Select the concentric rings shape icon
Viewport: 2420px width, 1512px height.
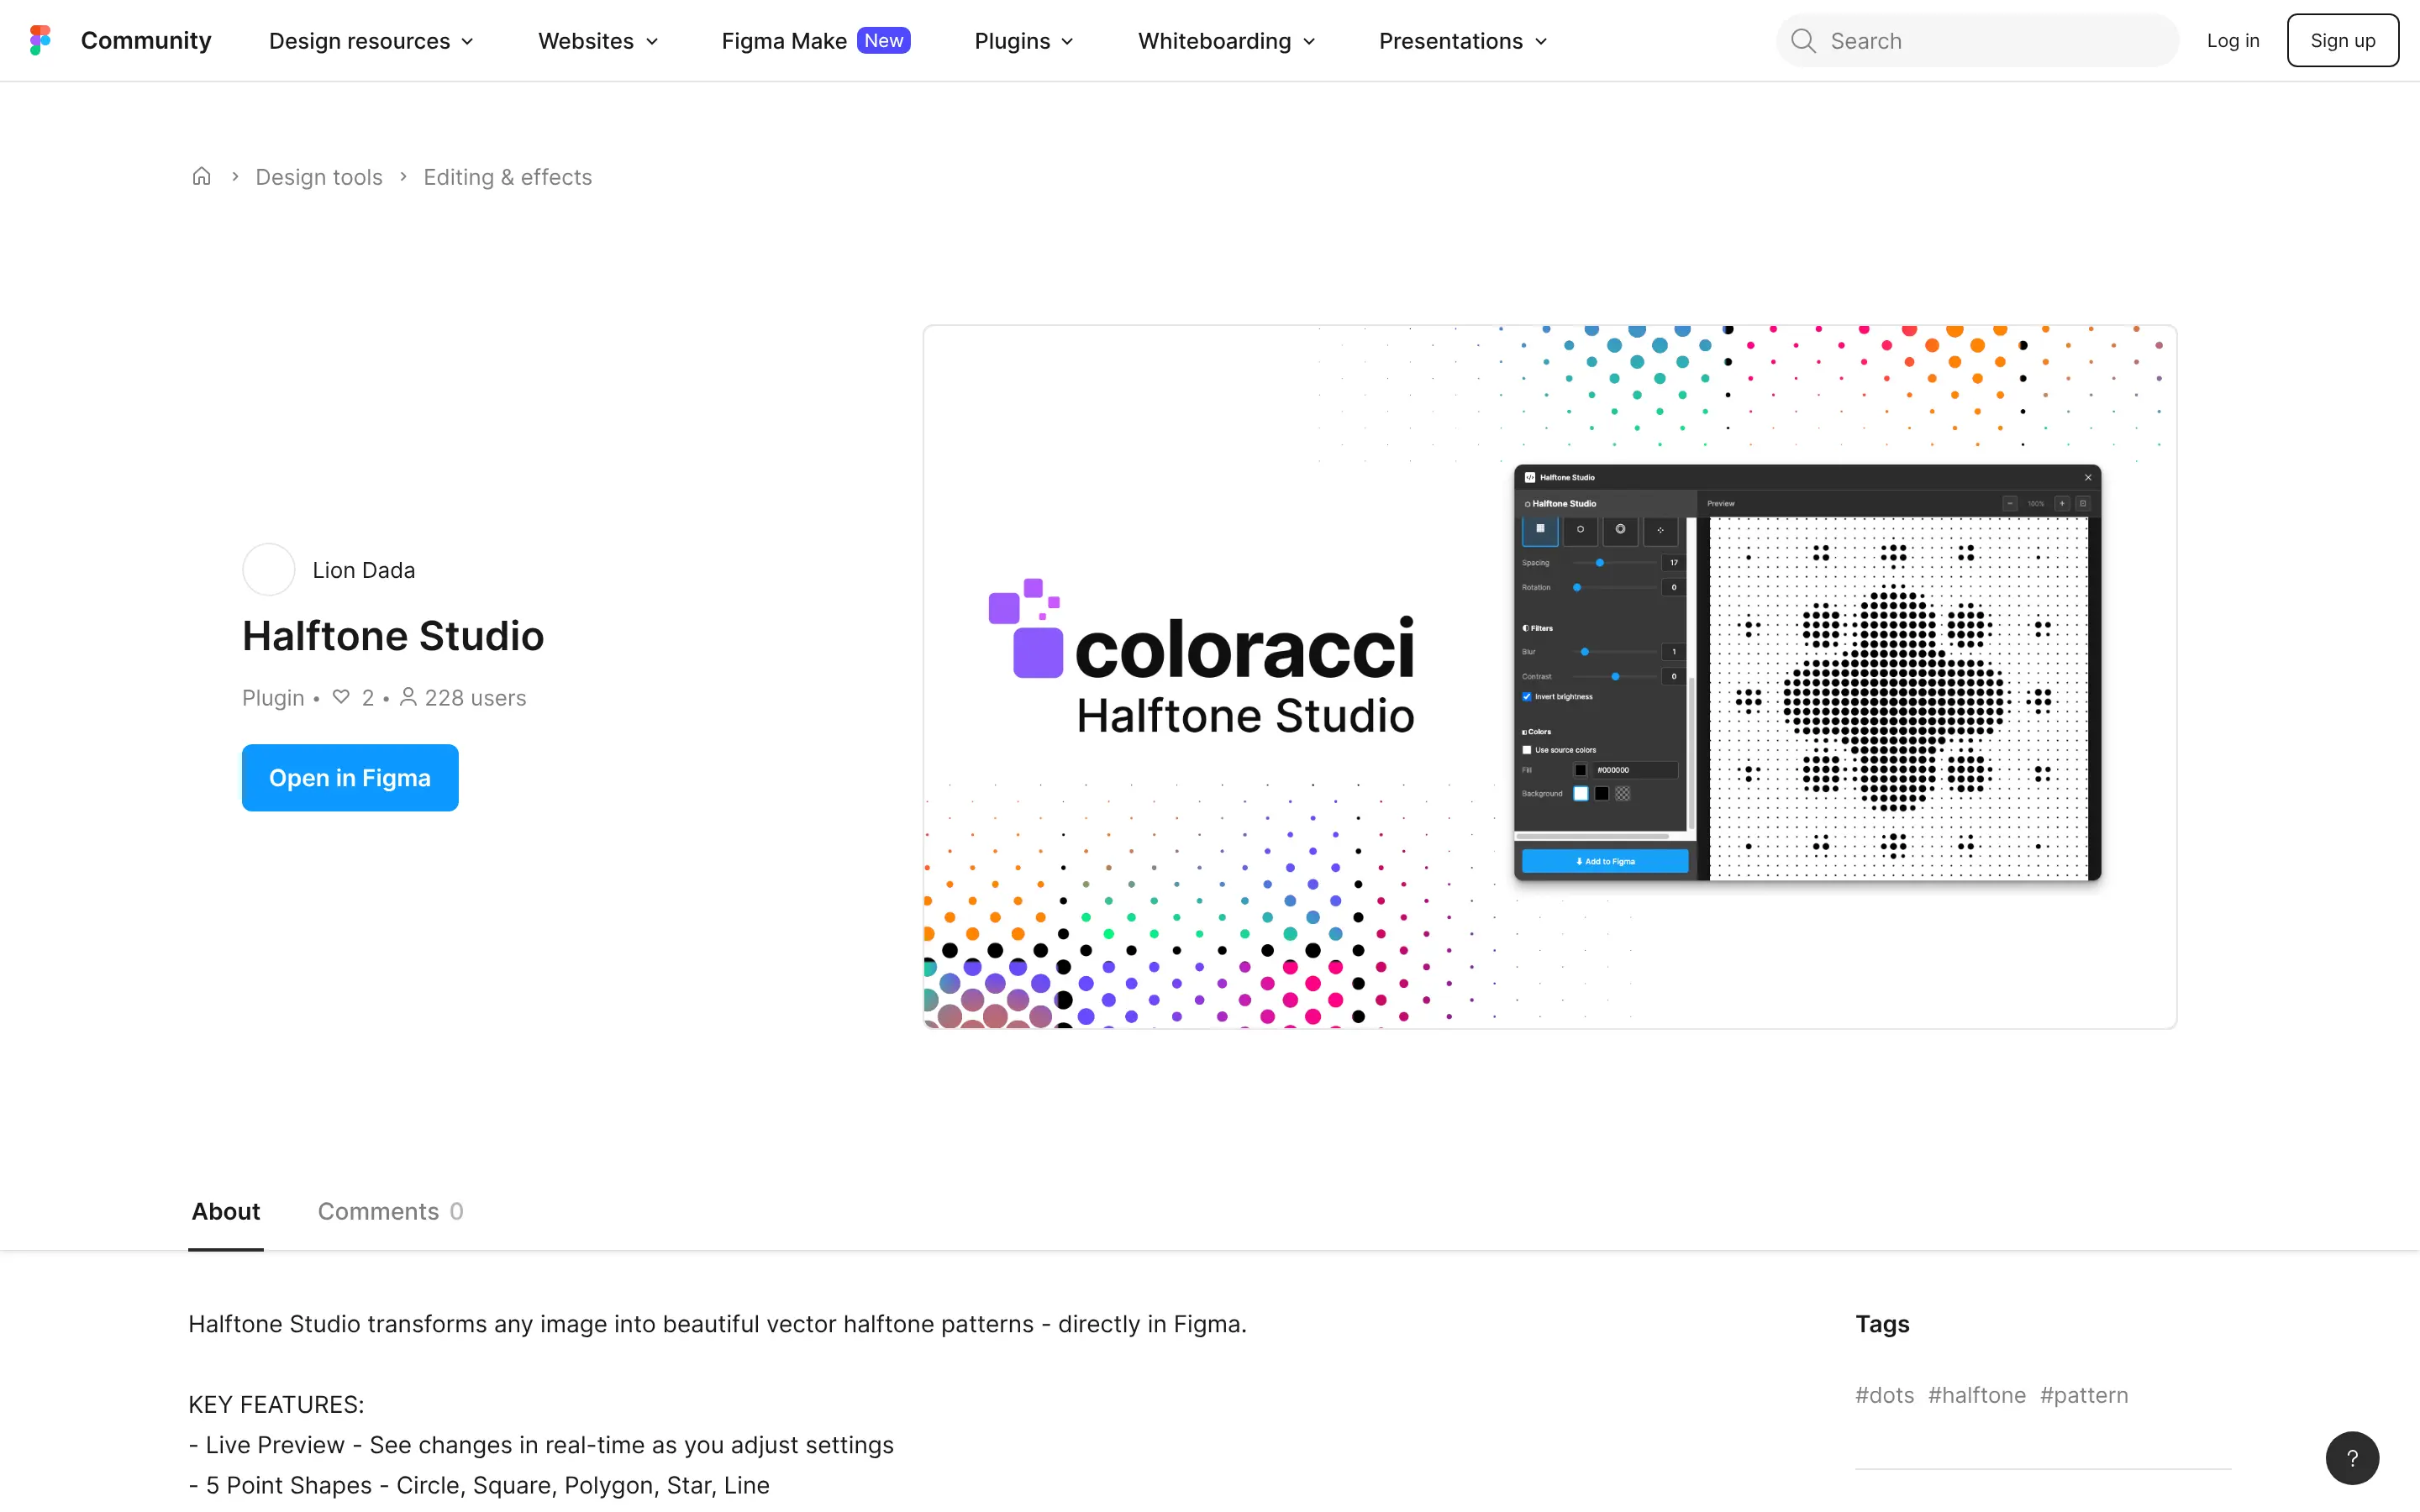(1621, 530)
